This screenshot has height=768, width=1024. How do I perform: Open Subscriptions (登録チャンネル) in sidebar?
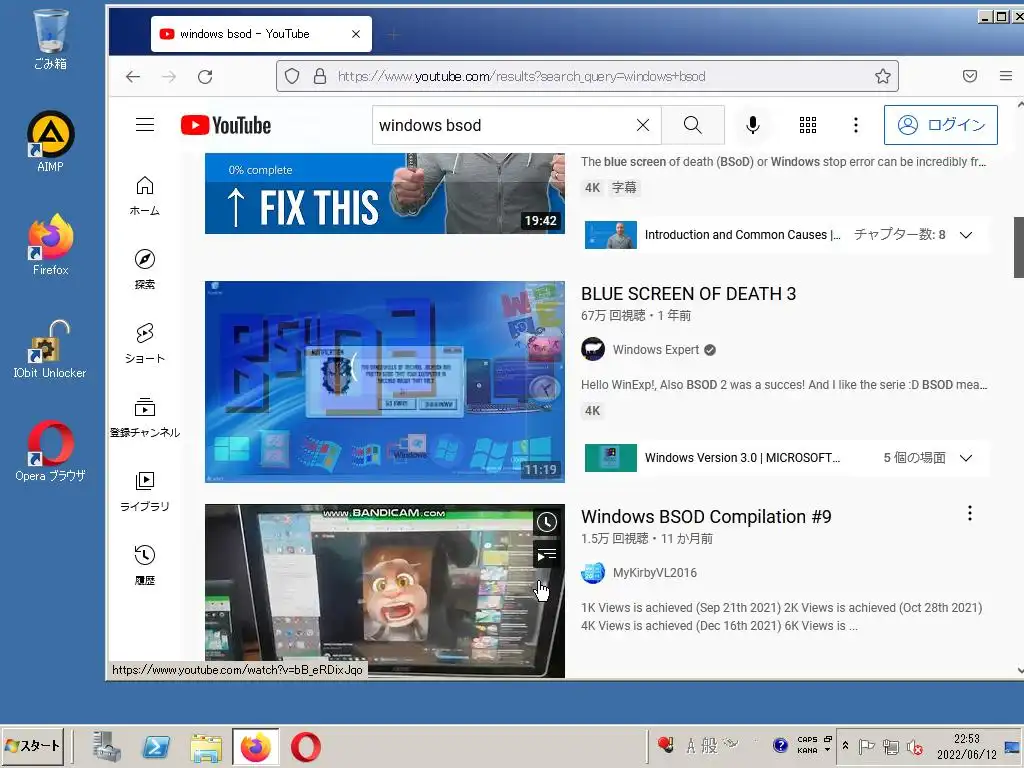click(144, 417)
